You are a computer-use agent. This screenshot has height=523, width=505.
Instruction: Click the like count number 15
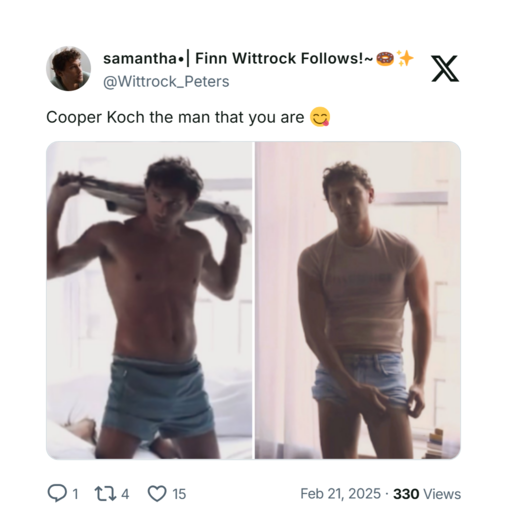(179, 494)
